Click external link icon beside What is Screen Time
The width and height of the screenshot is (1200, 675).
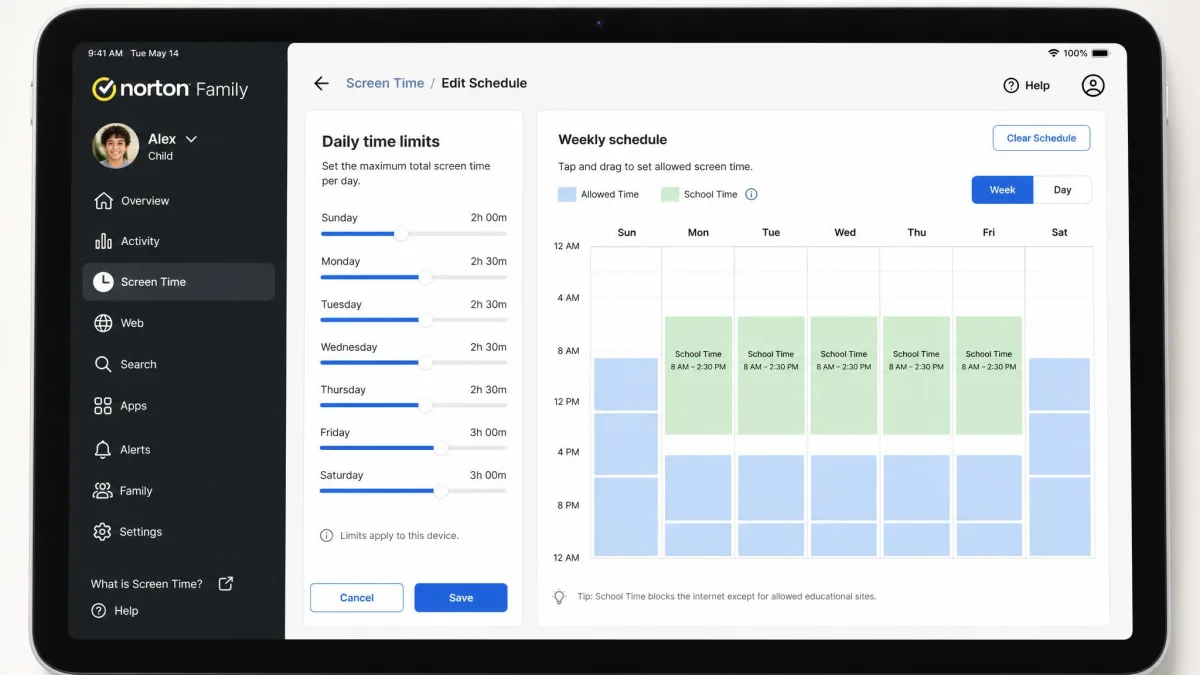point(226,583)
